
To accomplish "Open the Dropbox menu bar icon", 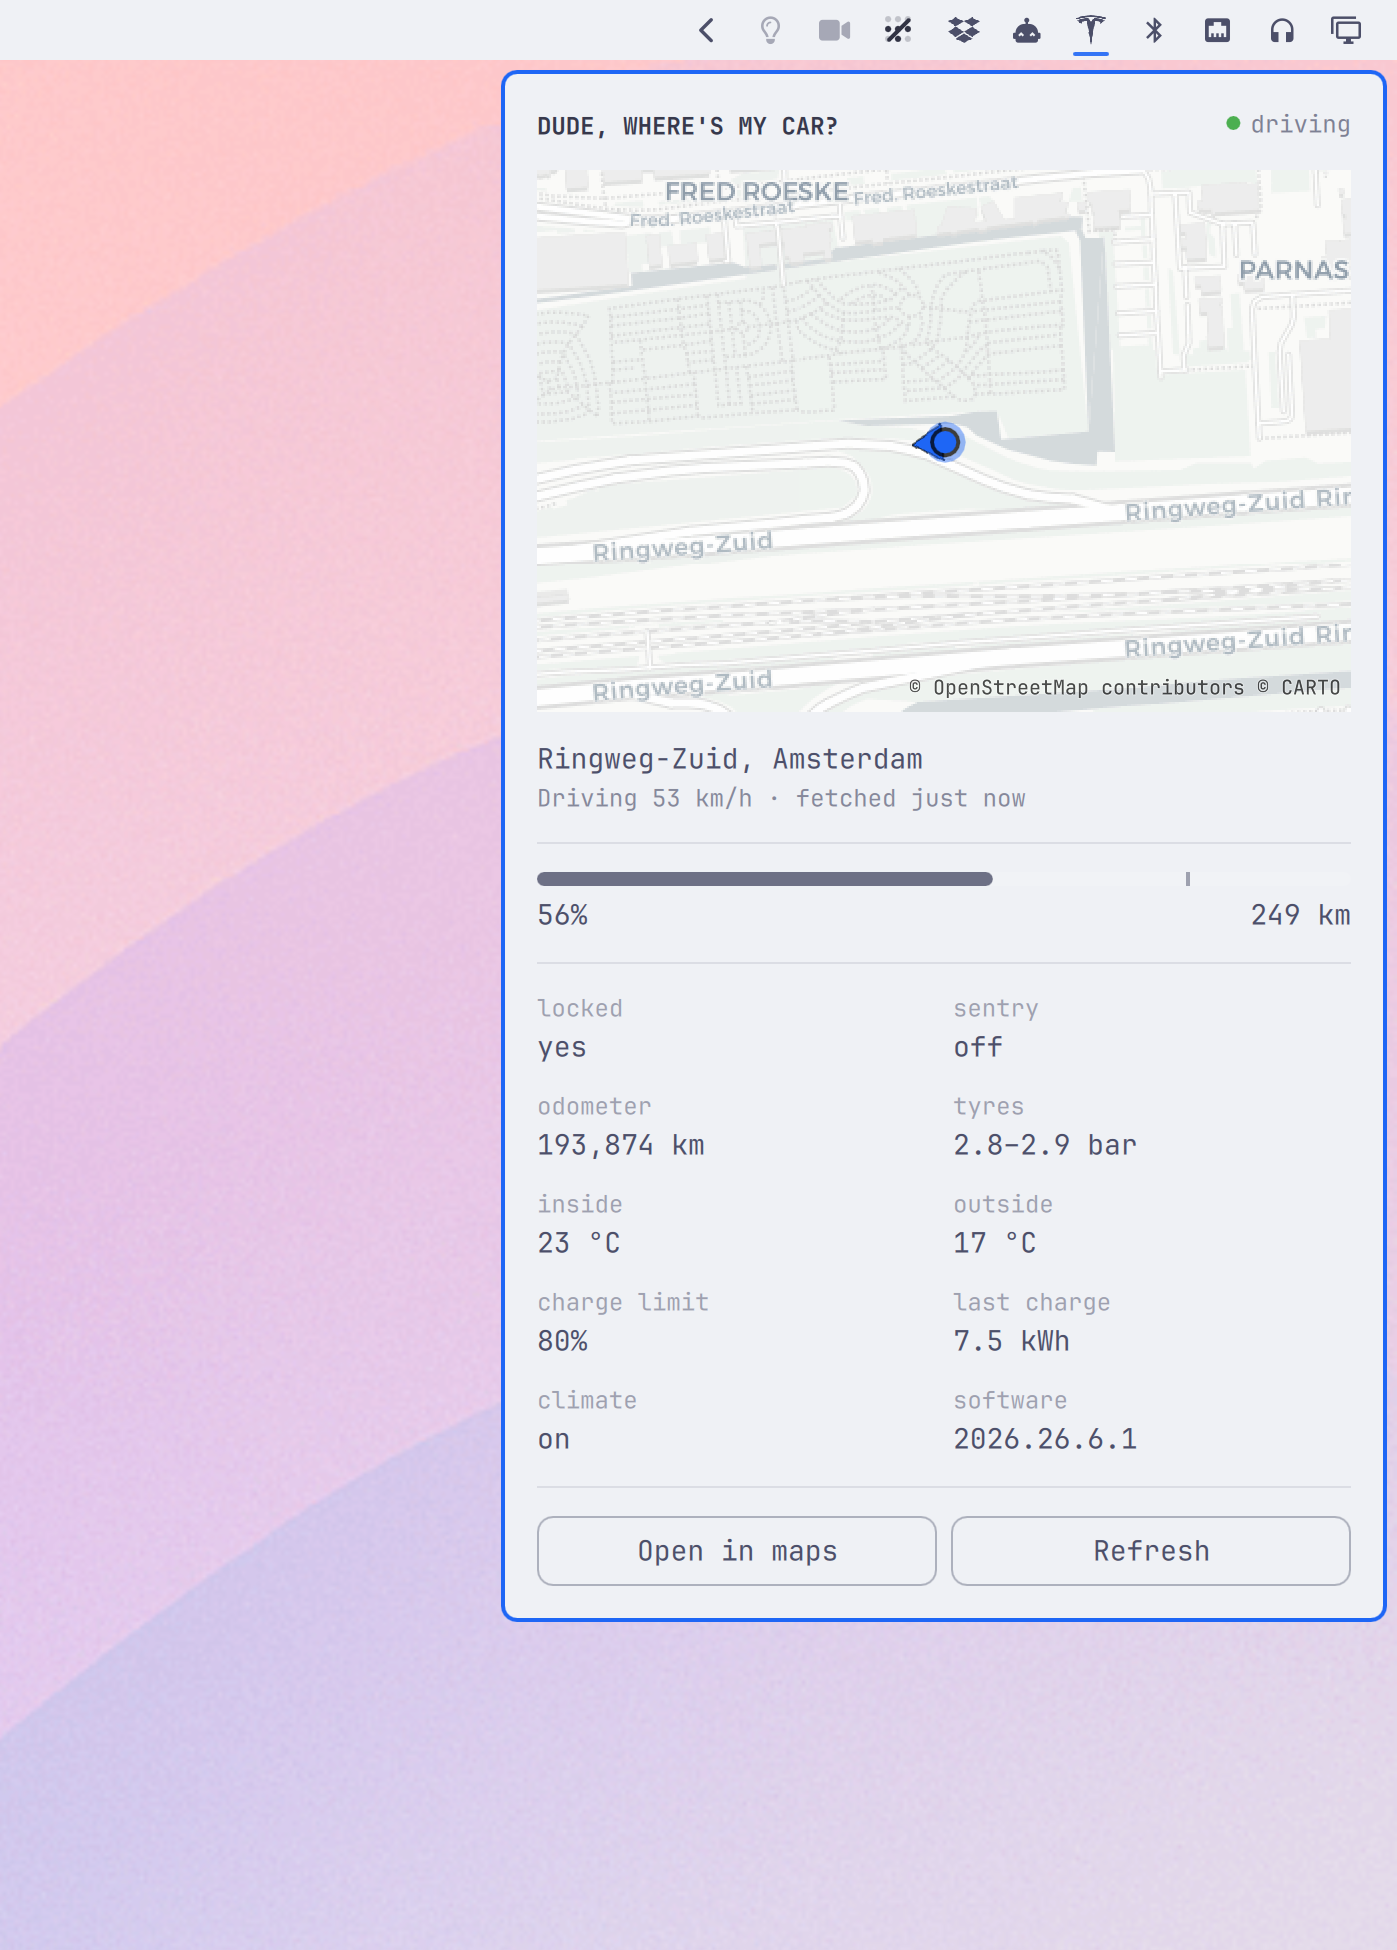I will click(963, 31).
